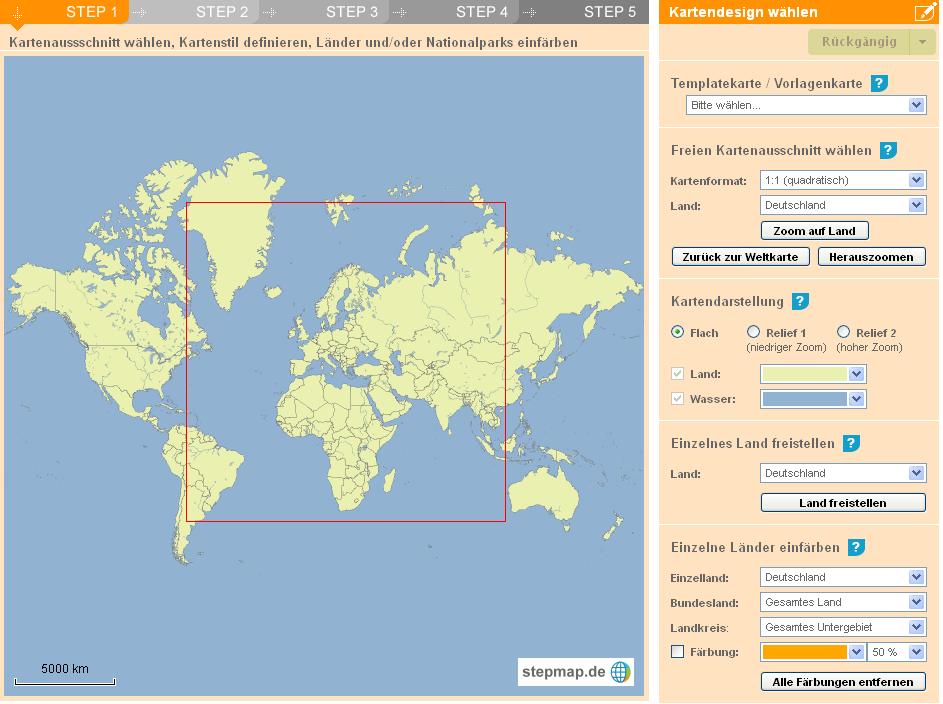The image size is (943, 704).
Task: Click the Alle Färbungen entfernen button
Action: tap(843, 682)
